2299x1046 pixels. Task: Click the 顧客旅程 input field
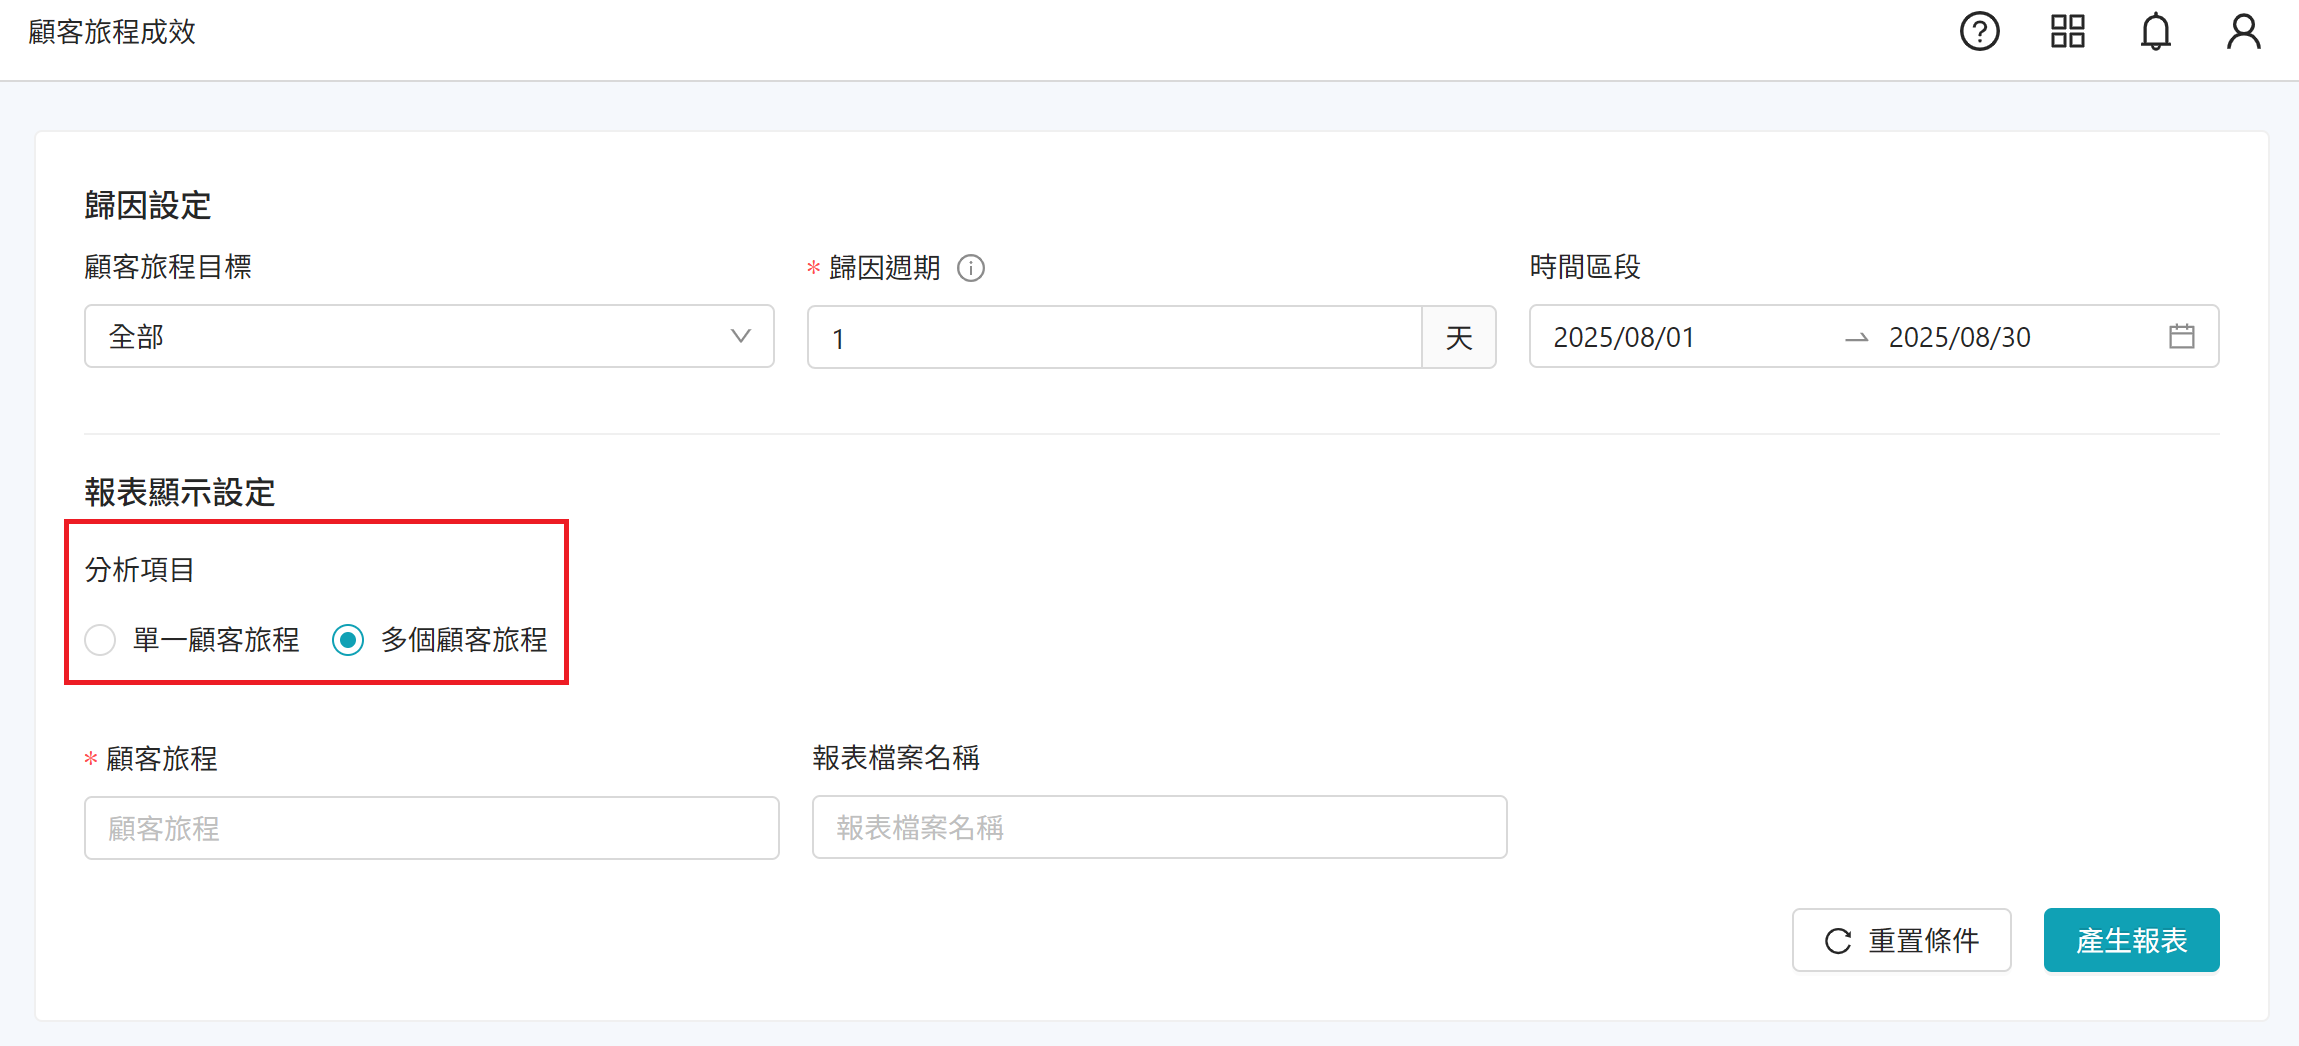click(432, 828)
